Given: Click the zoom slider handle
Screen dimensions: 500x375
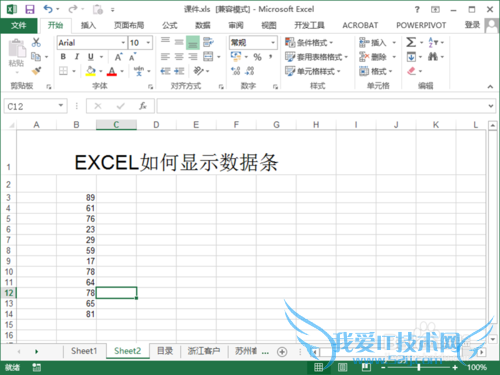Looking at the screenshot, I should 419,367.
